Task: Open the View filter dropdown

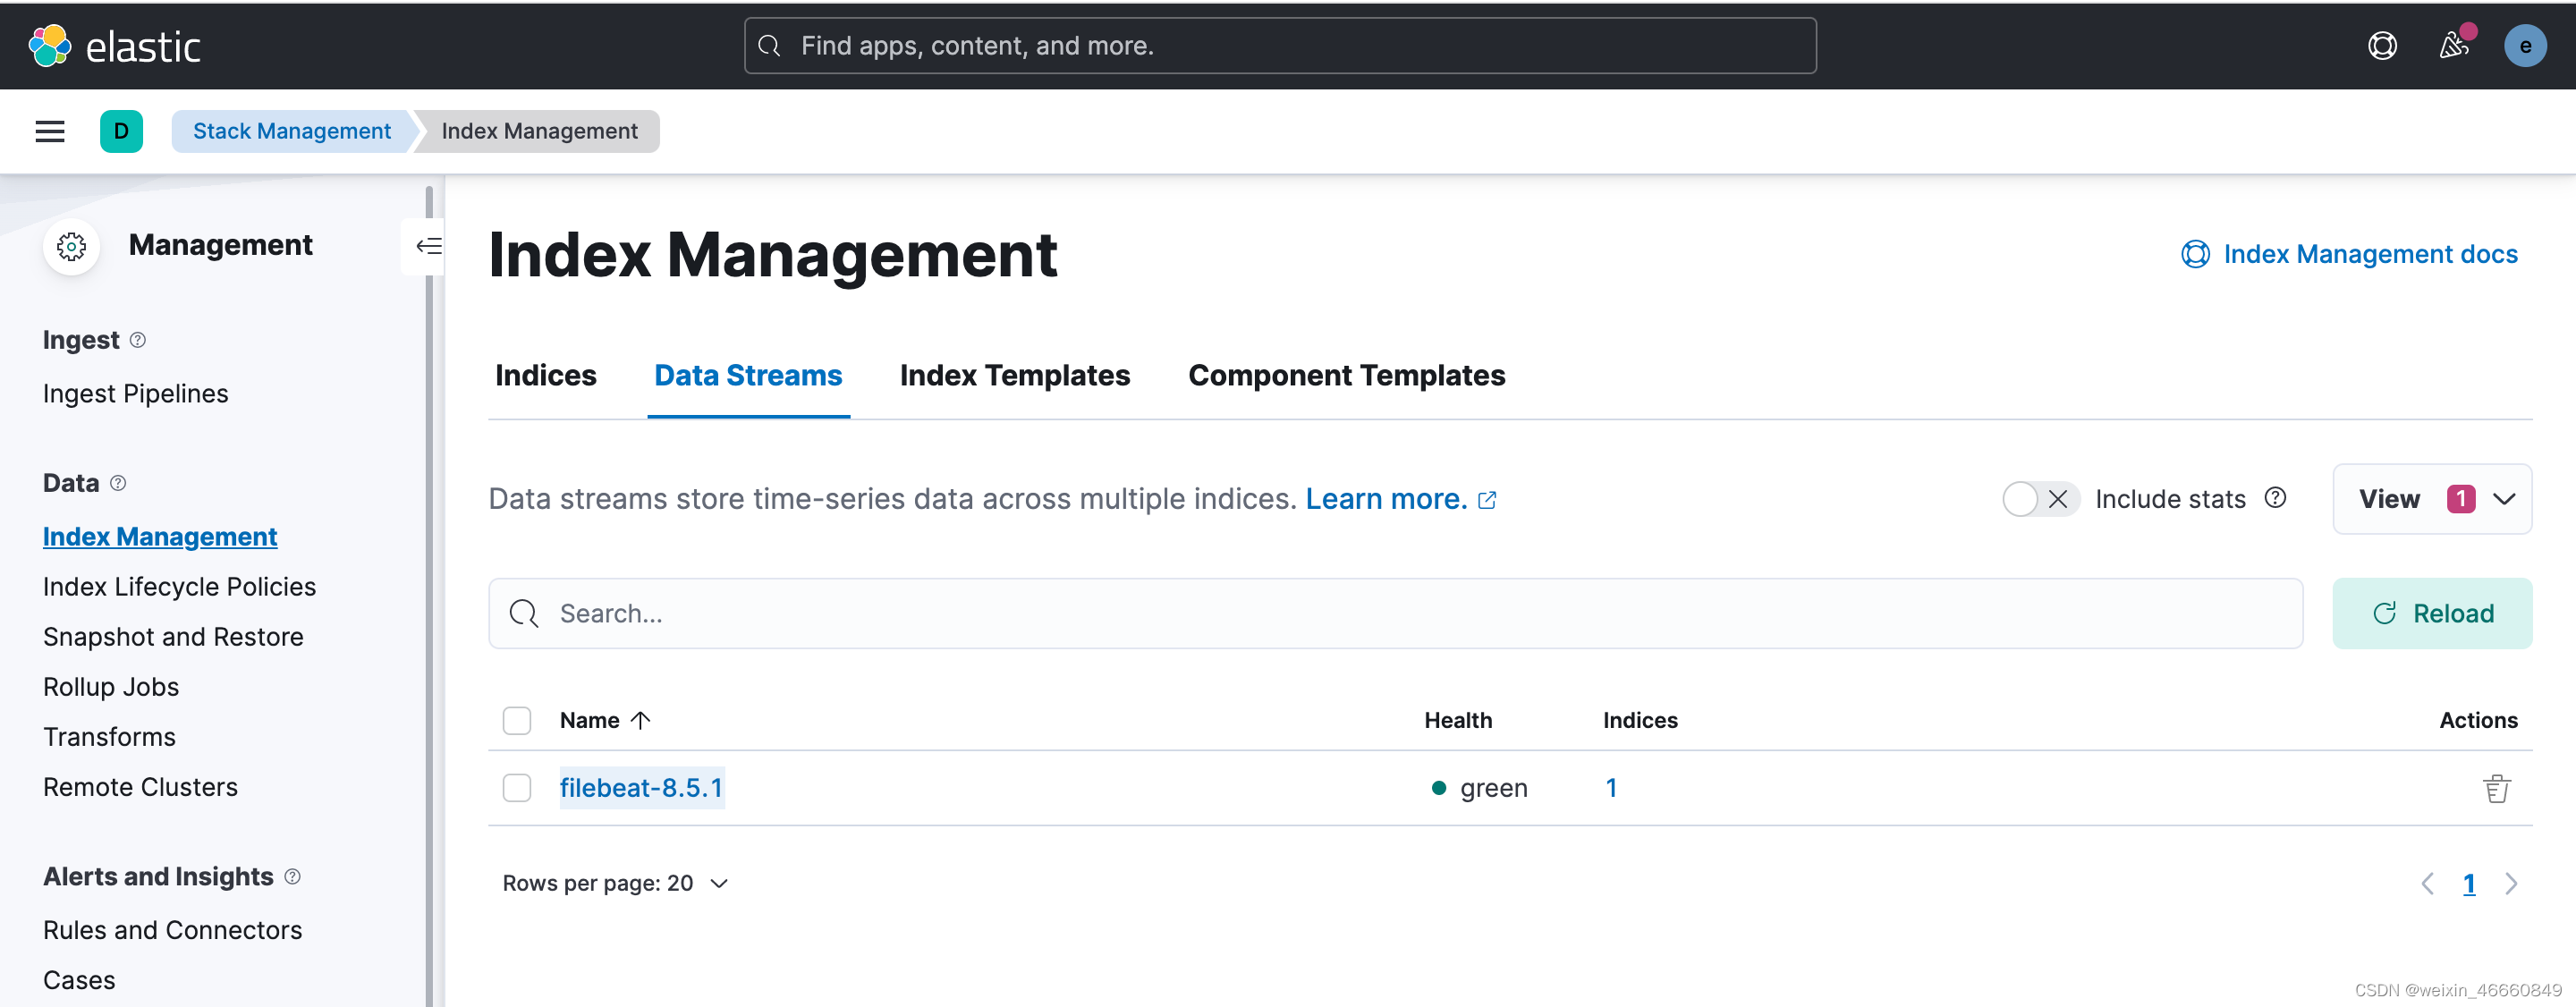Action: pyautogui.click(x=2431, y=499)
